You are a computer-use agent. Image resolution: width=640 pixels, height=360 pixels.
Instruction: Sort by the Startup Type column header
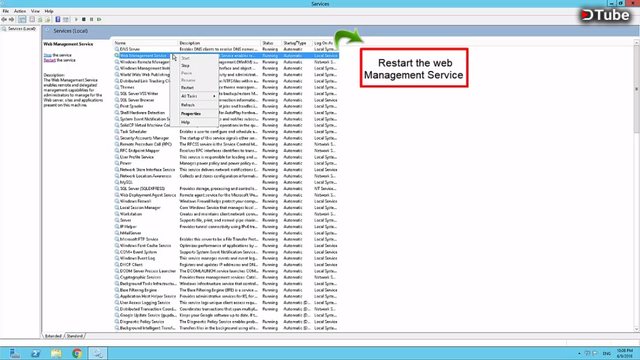tap(297, 43)
